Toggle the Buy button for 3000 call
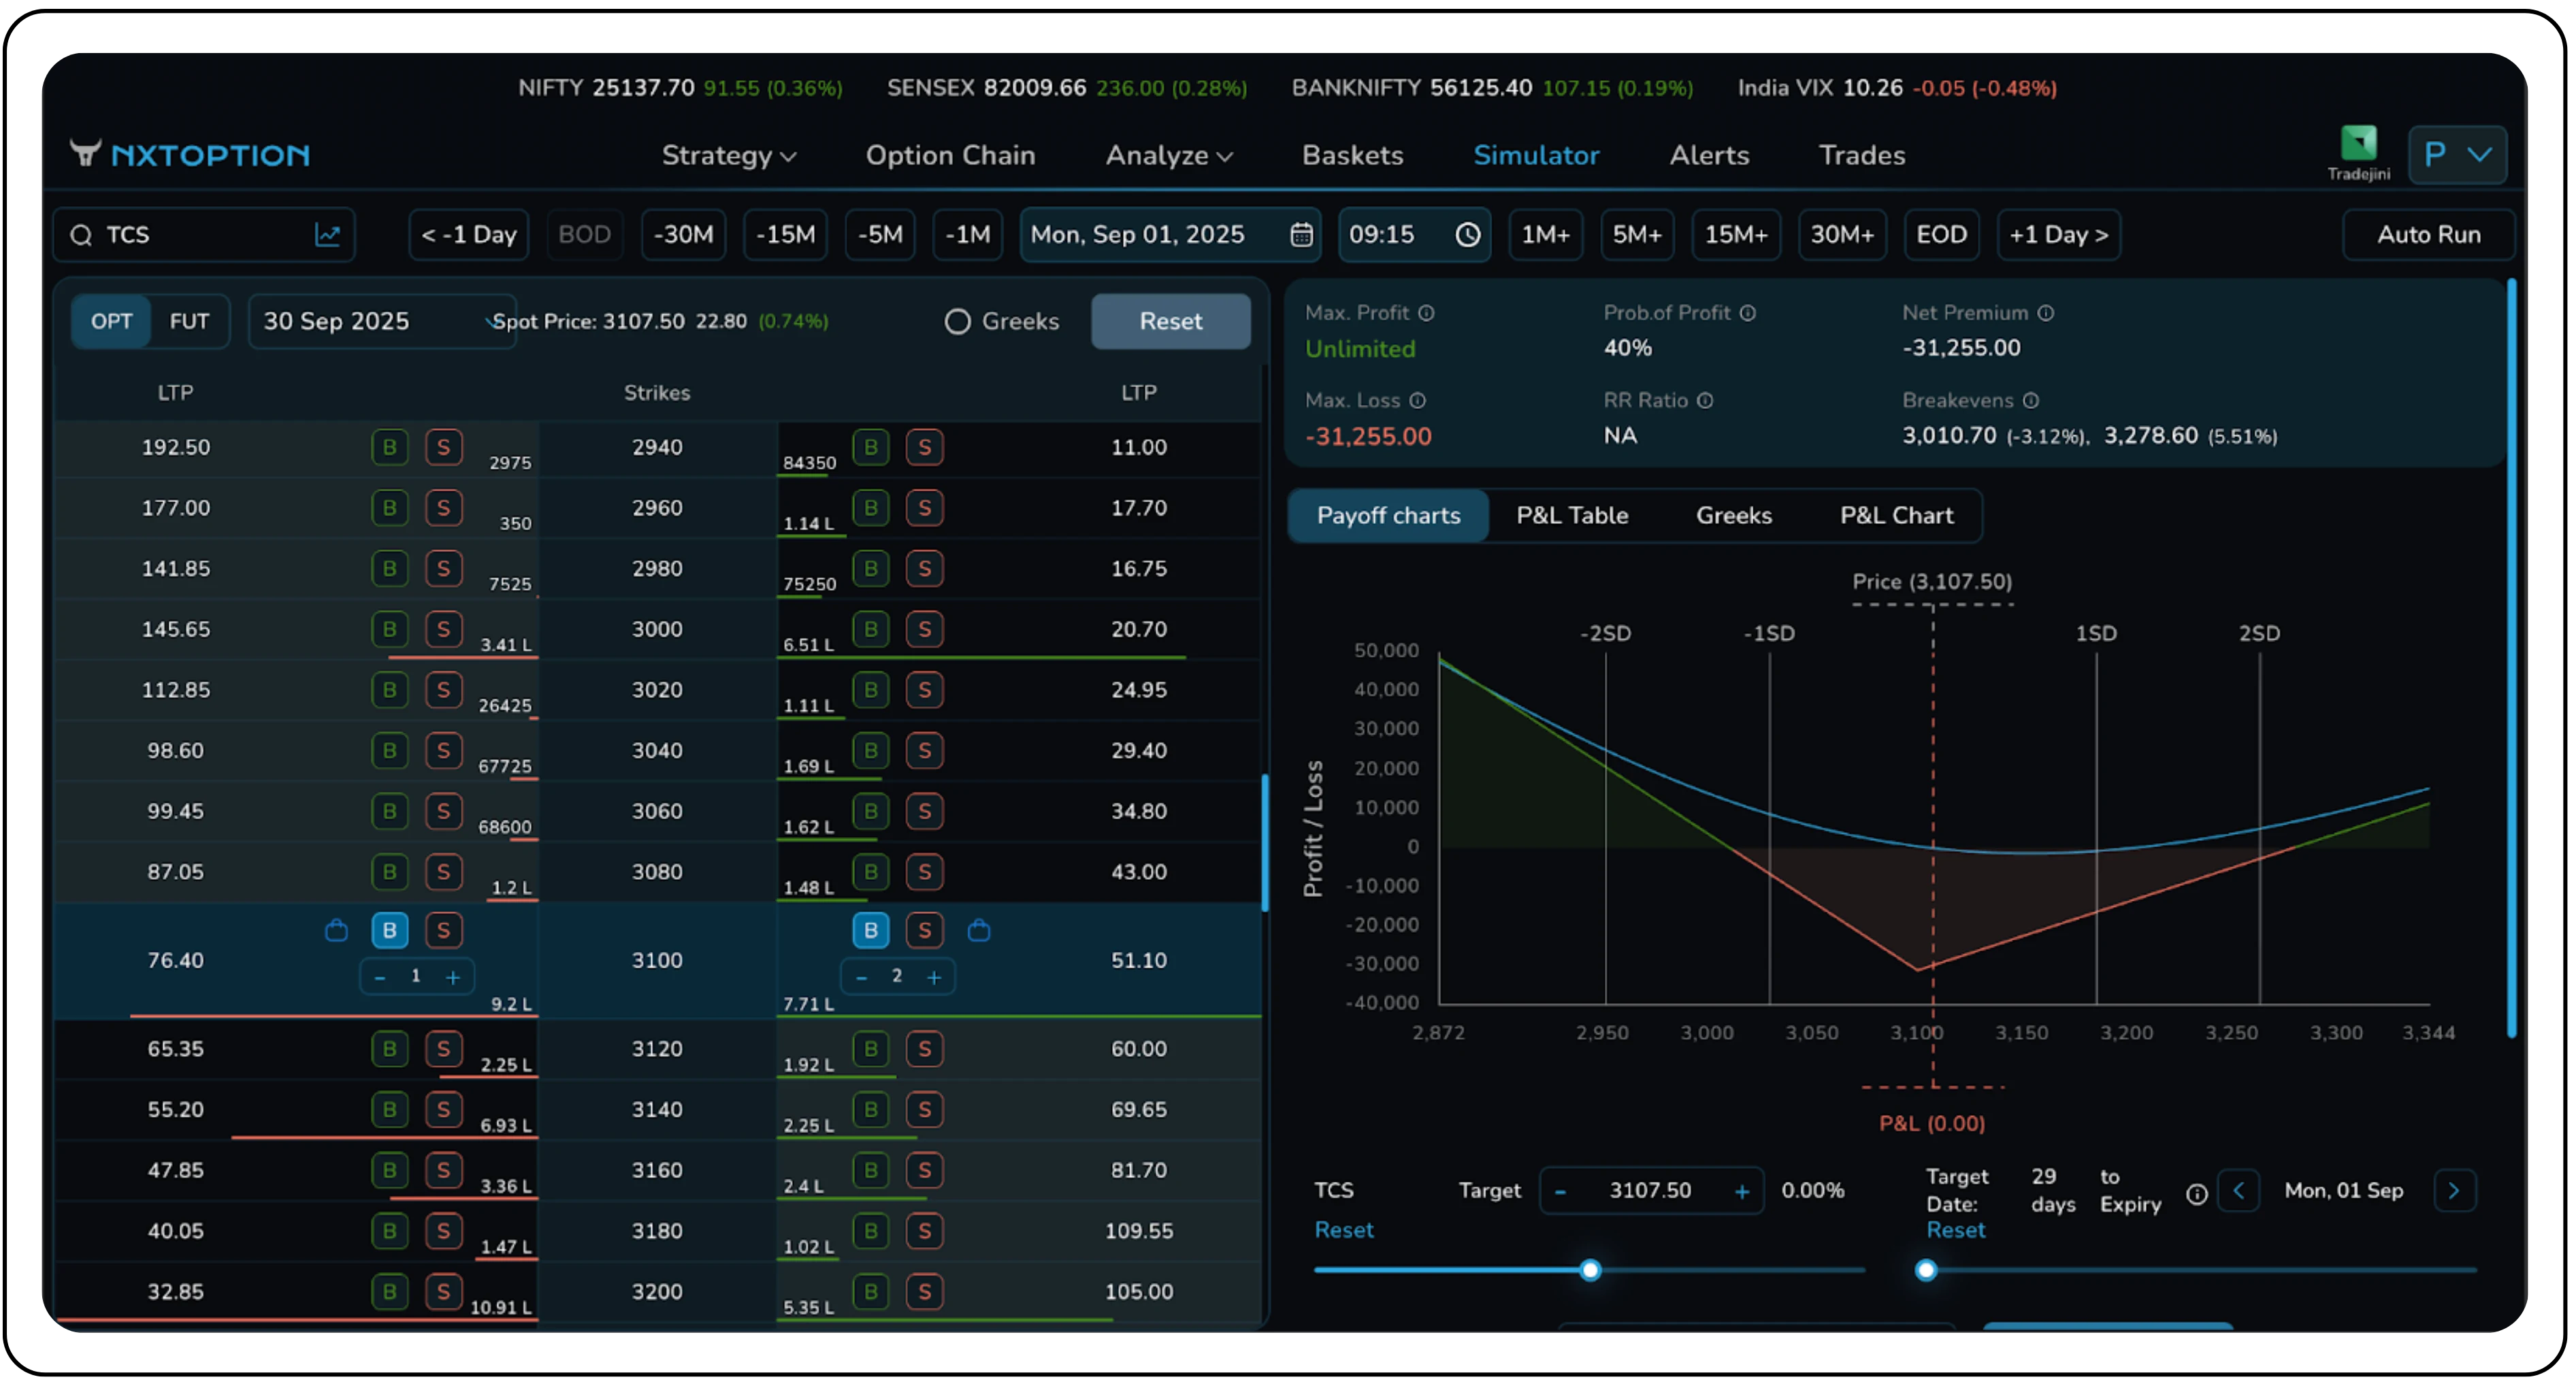The width and height of the screenshot is (2576, 1388). coord(389,630)
